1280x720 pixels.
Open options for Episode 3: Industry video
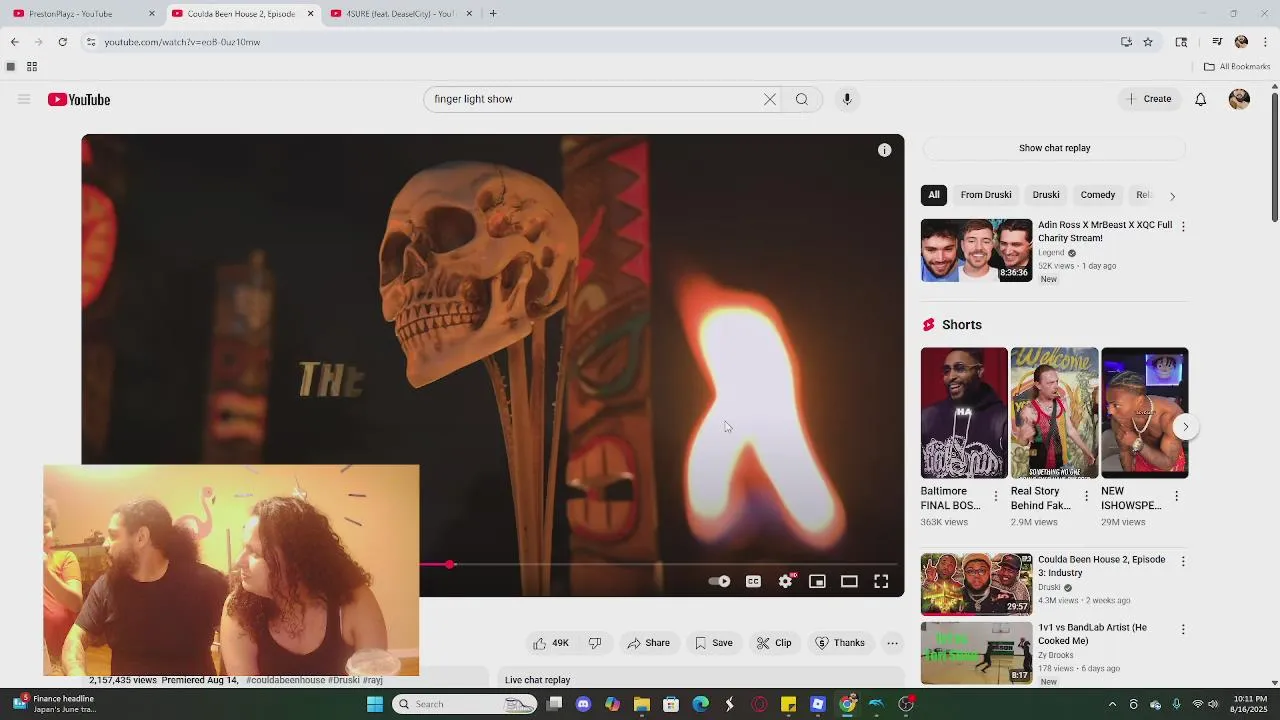tap(1183, 562)
